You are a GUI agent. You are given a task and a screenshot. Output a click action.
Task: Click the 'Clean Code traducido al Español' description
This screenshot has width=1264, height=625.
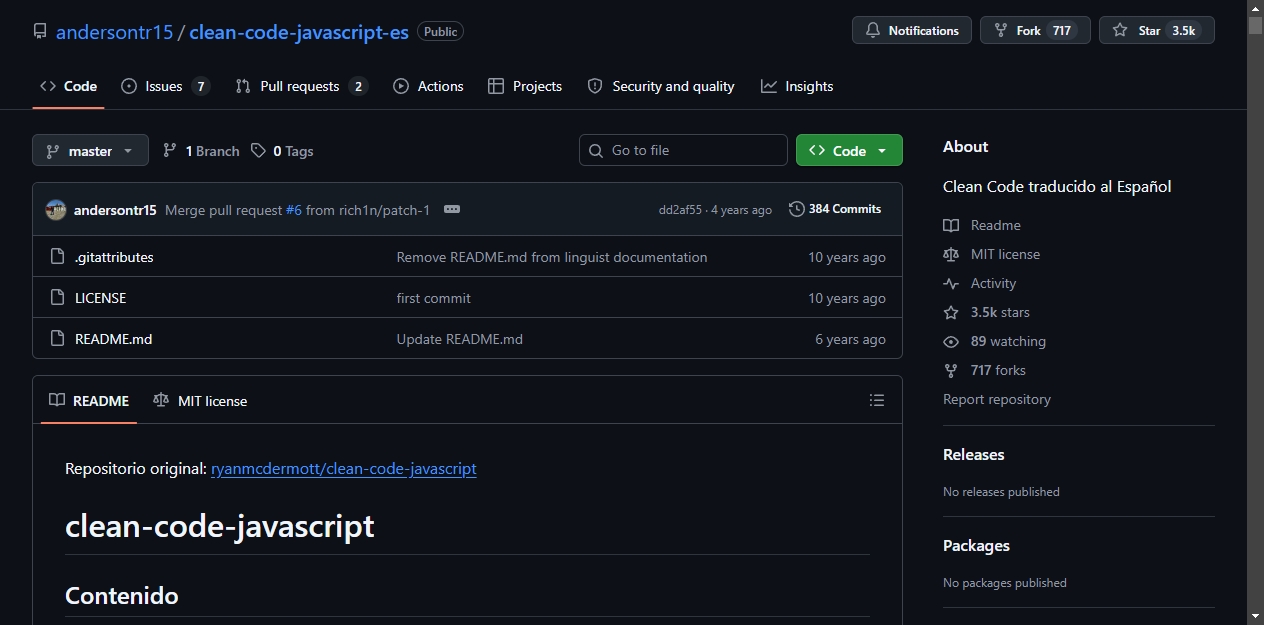pos(1057,186)
